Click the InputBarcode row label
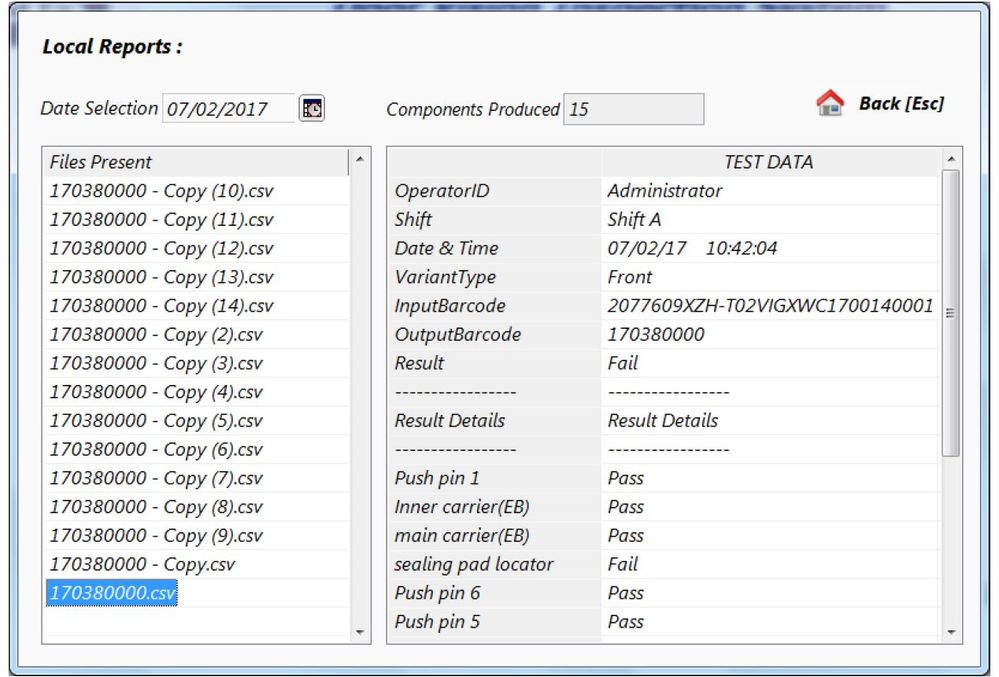 tap(450, 306)
